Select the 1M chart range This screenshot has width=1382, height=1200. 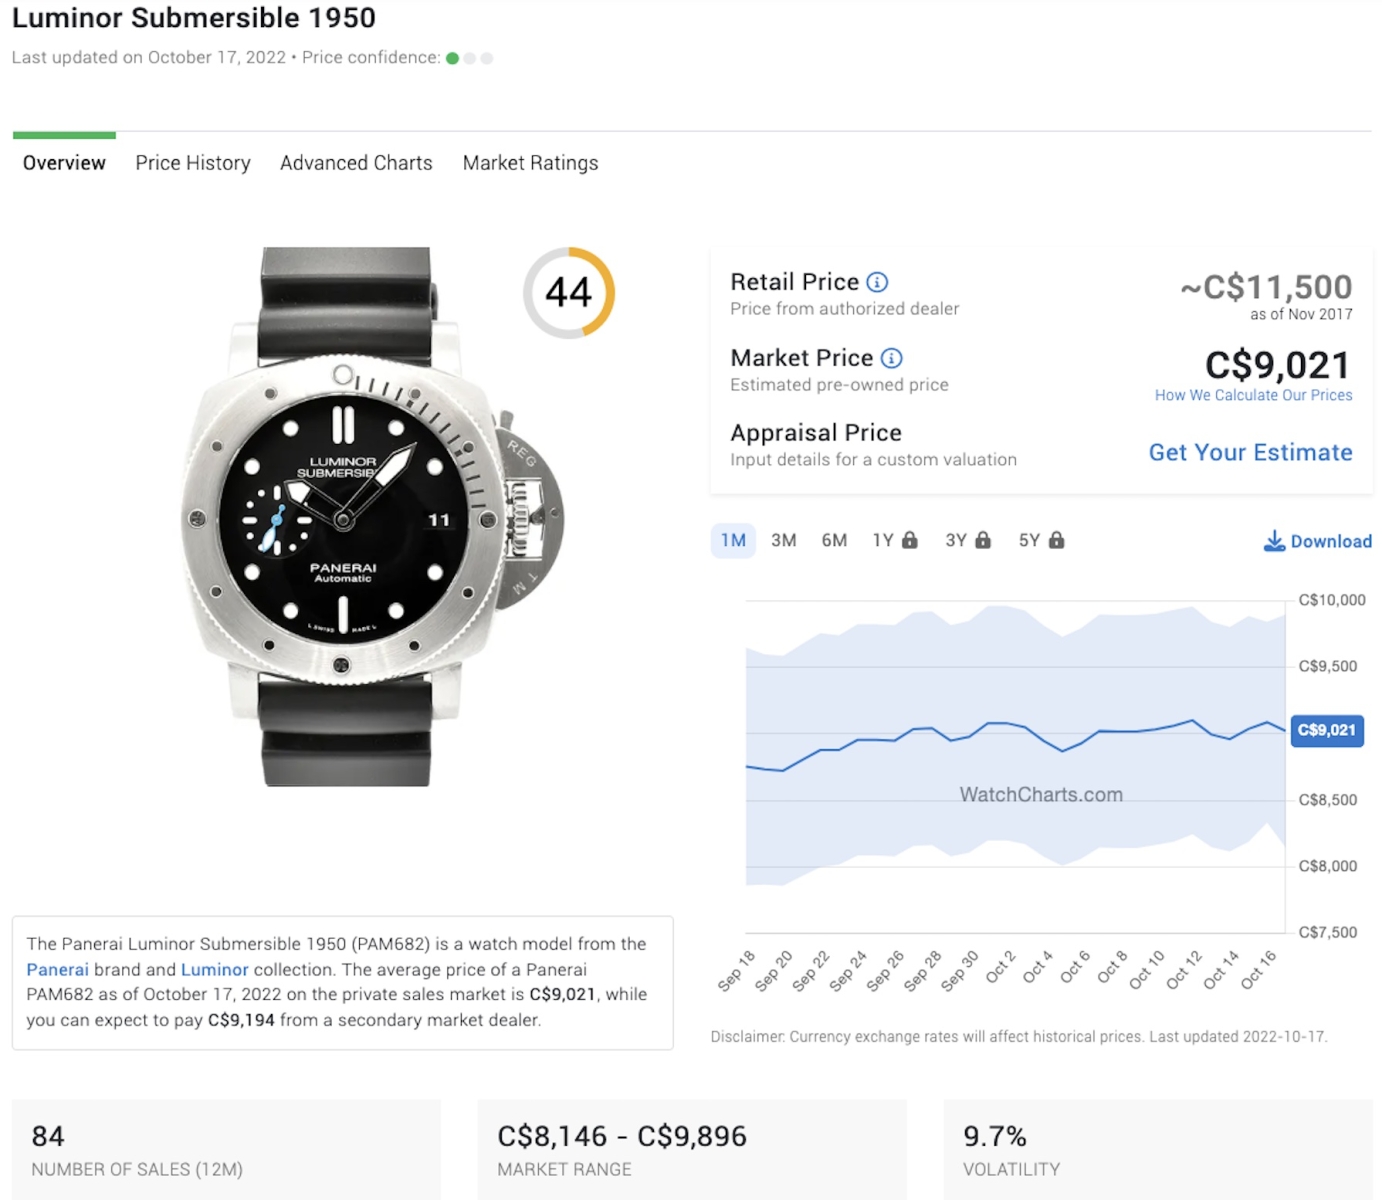pyautogui.click(x=733, y=540)
